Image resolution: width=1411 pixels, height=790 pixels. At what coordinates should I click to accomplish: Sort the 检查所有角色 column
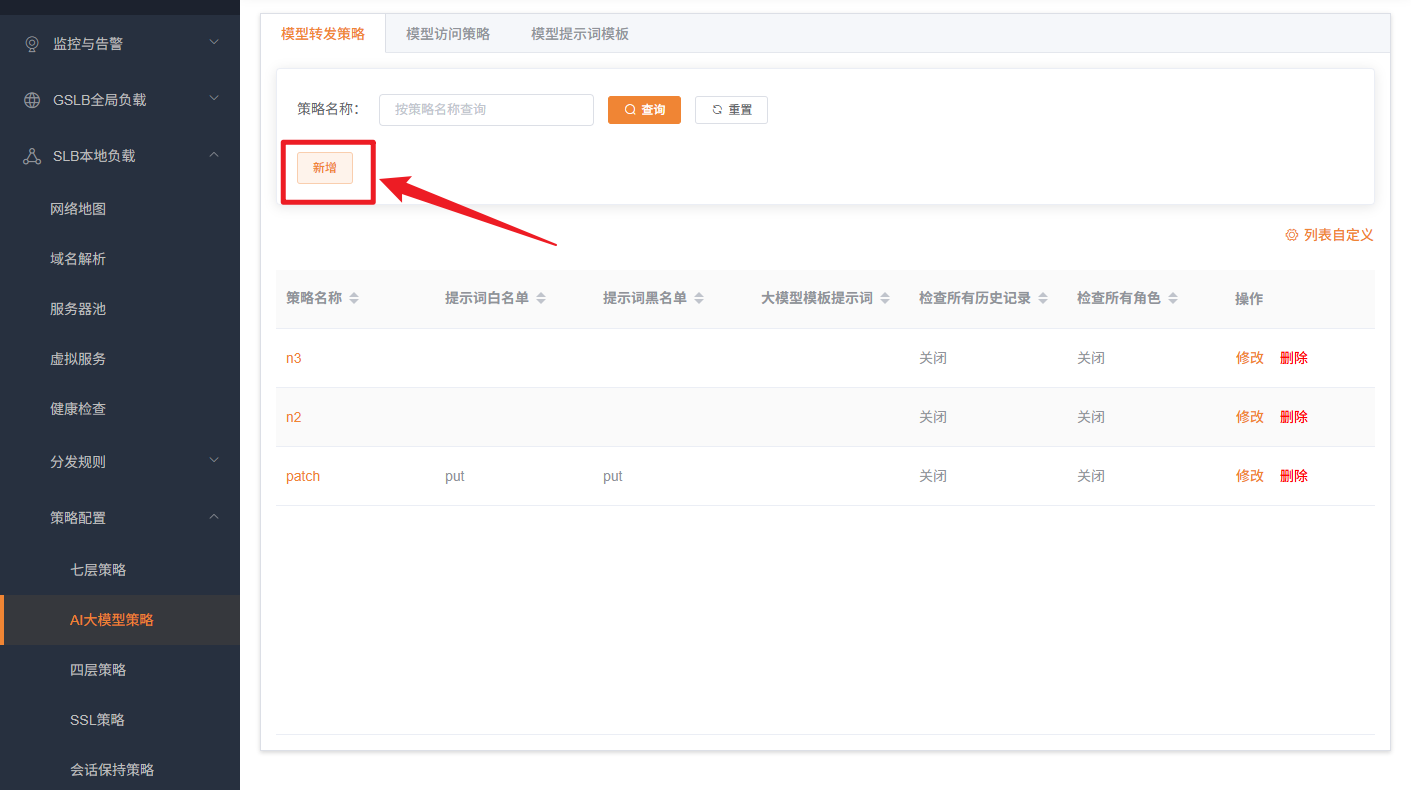tap(1173, 297)
